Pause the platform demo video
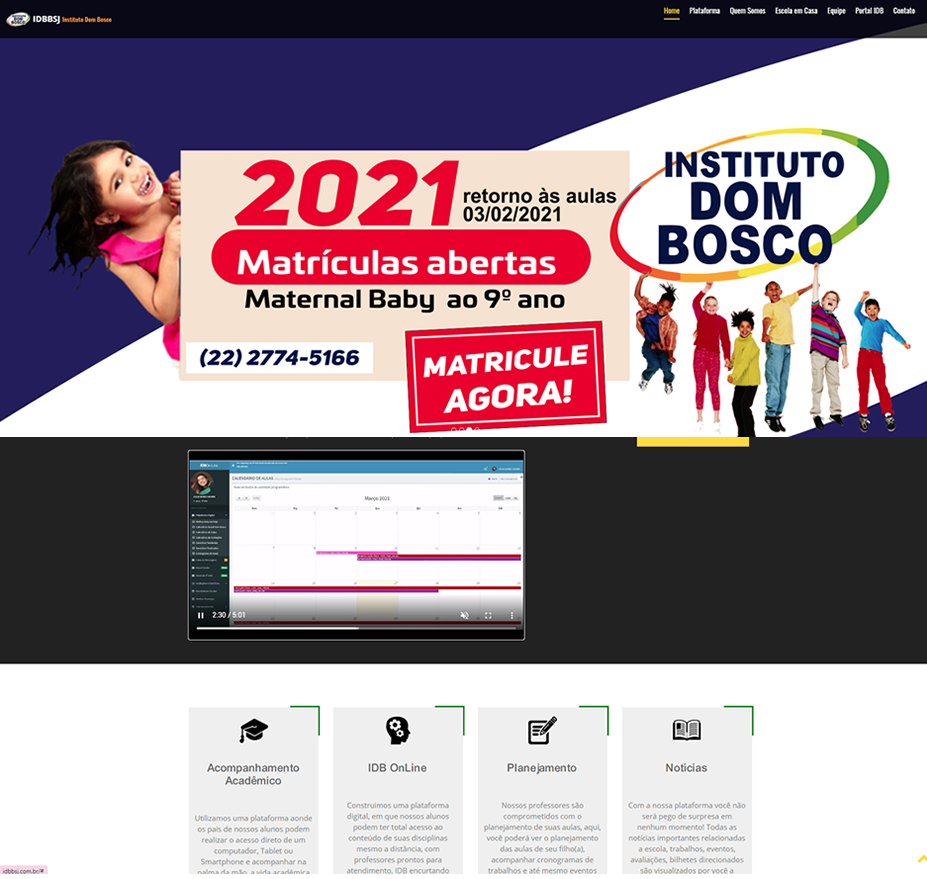The image size is (927, 879). coord(200,615)
